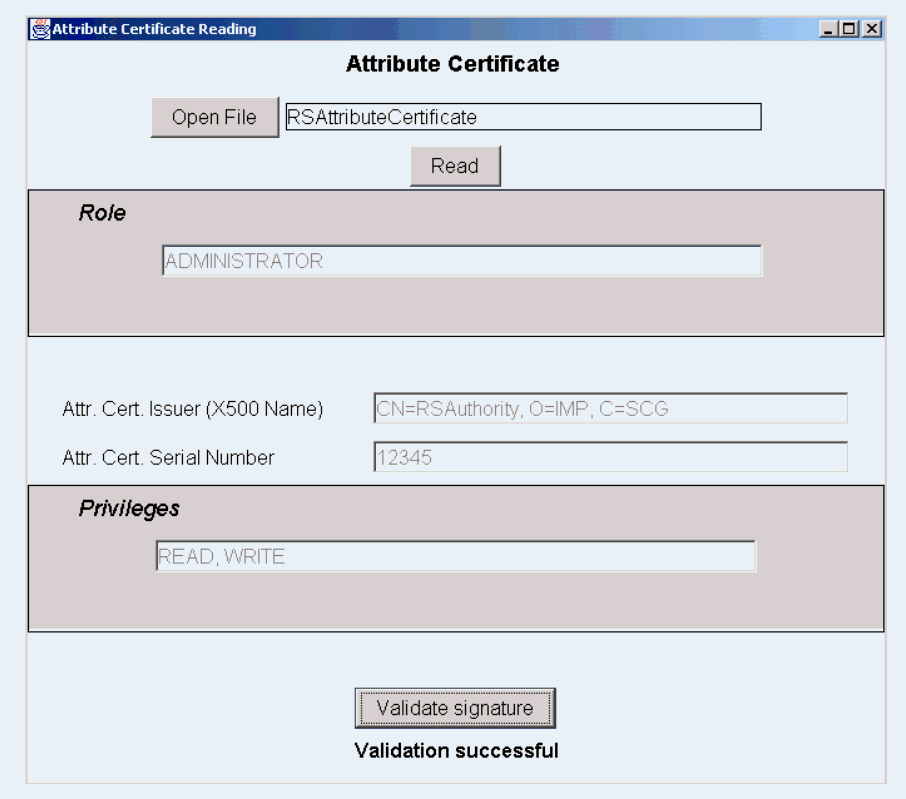
Task: Close the Attribute Certificate Reading window
Action: (872, 29)
